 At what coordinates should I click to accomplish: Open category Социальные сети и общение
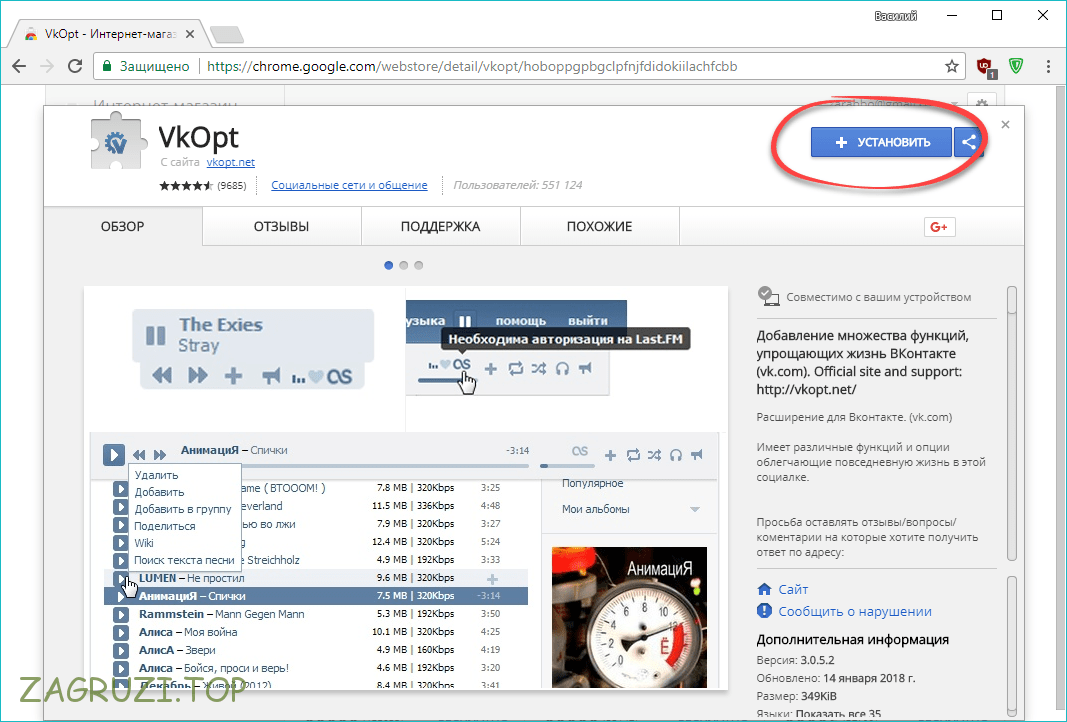point(349,185)
